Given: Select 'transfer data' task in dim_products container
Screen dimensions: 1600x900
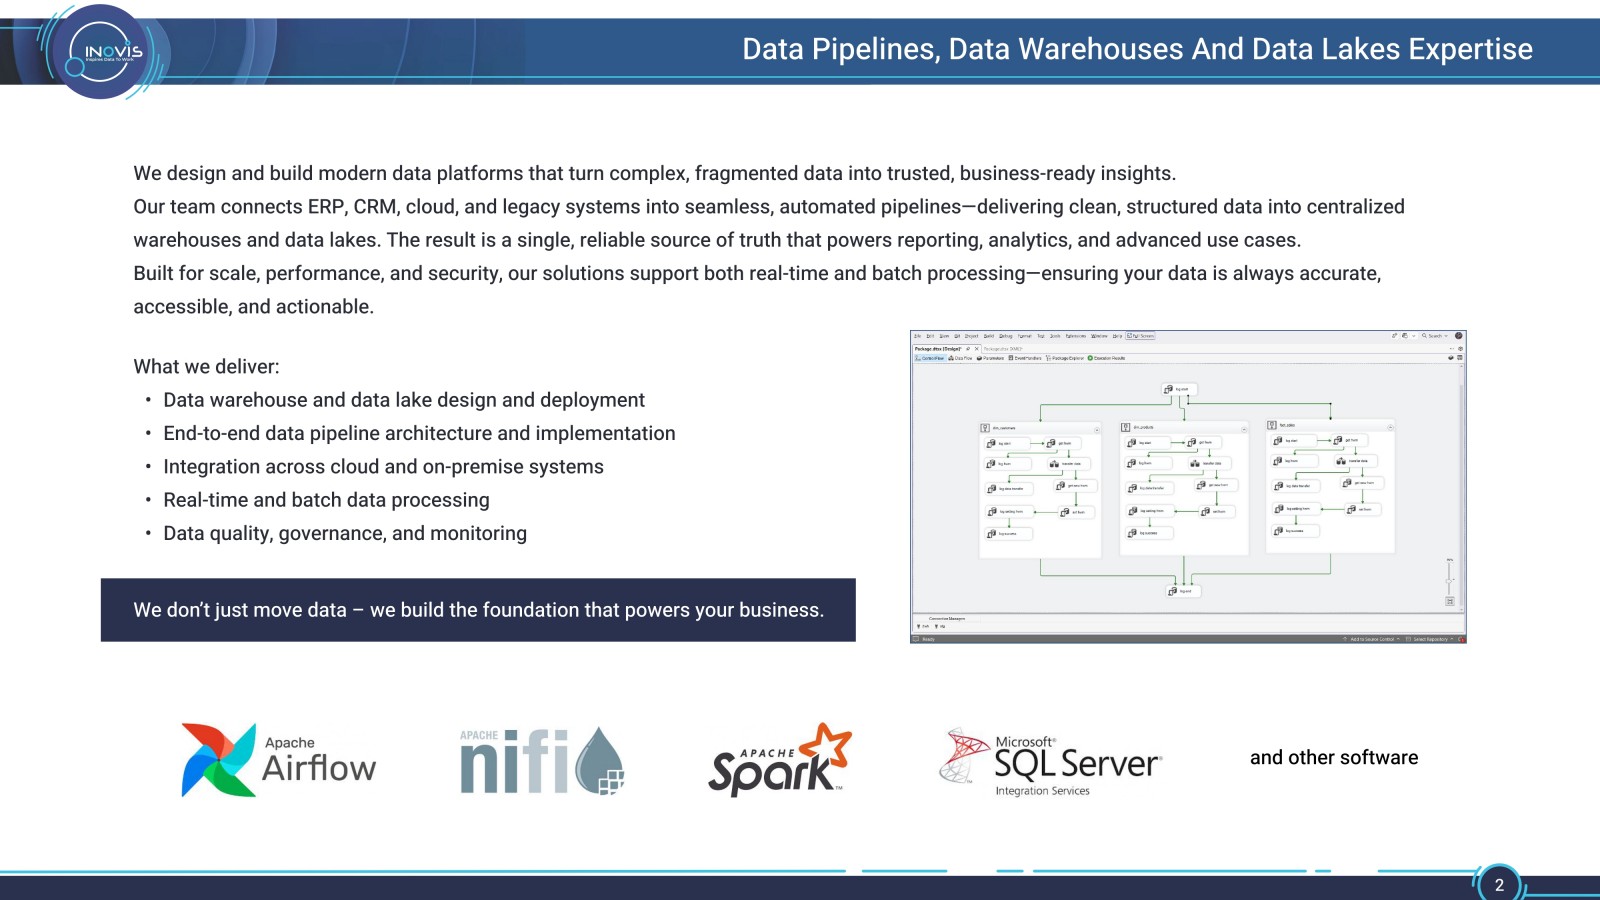Looking at the screenshot, I should click(x=1210, y=463).
